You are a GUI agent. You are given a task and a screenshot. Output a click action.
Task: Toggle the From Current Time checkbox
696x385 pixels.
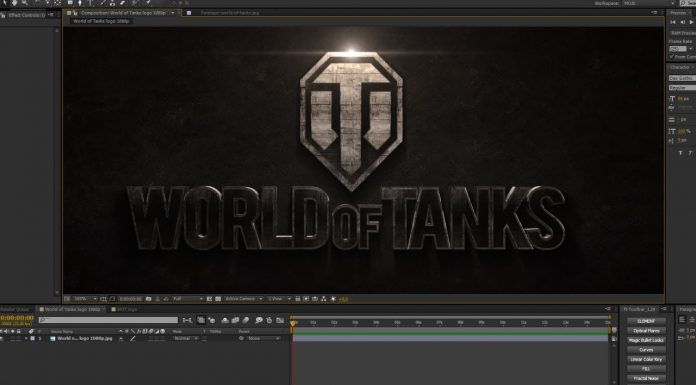pyautogui.click(x=672, y=57)
